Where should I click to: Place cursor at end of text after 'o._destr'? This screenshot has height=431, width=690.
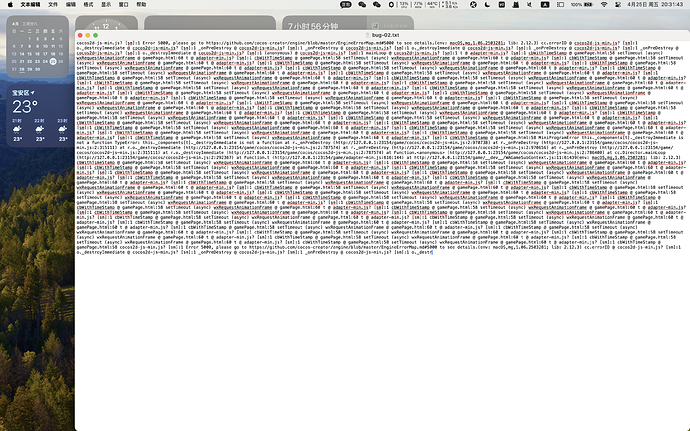click(x=433, y=252)
